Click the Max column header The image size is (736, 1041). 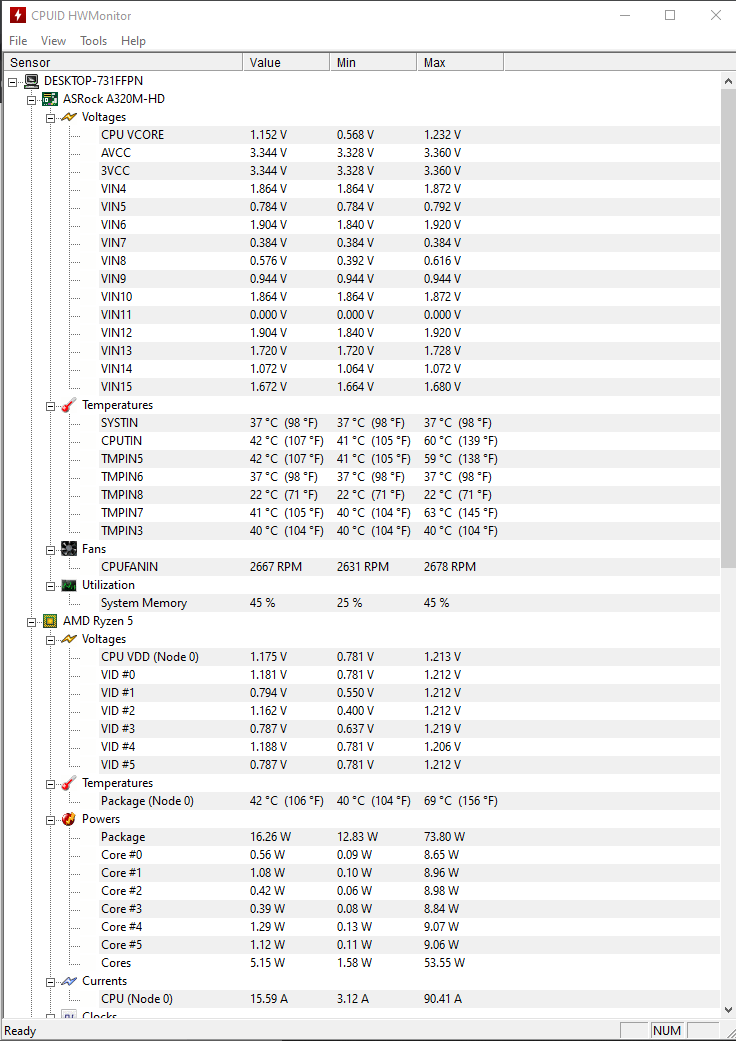tap(460, 62)
